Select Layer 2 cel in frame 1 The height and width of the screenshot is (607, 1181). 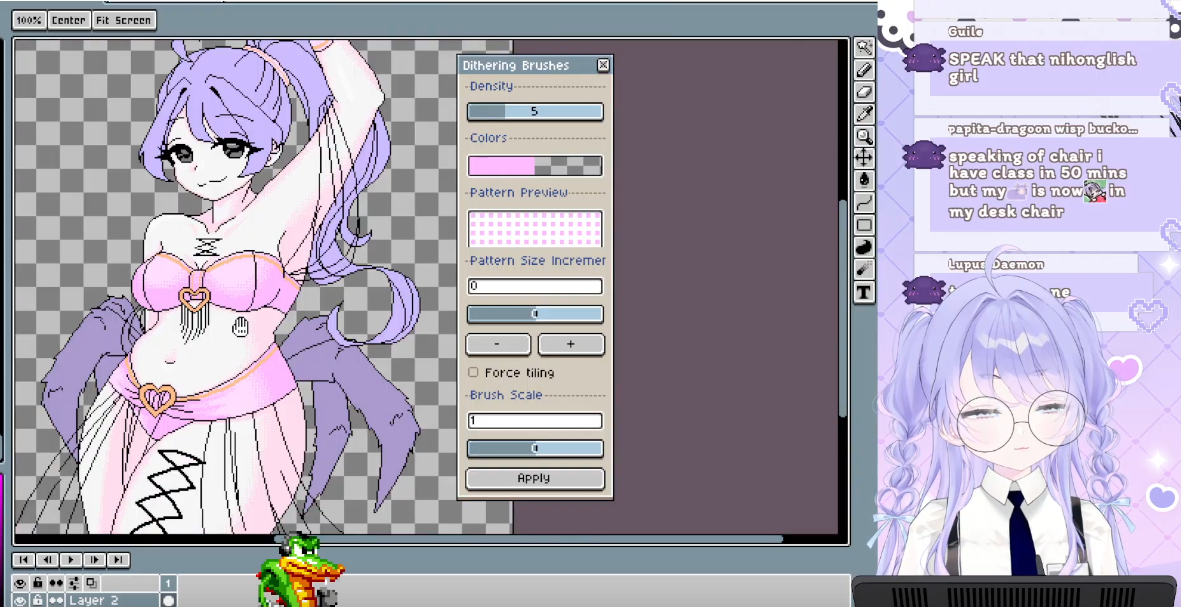(x=169, y=600)
